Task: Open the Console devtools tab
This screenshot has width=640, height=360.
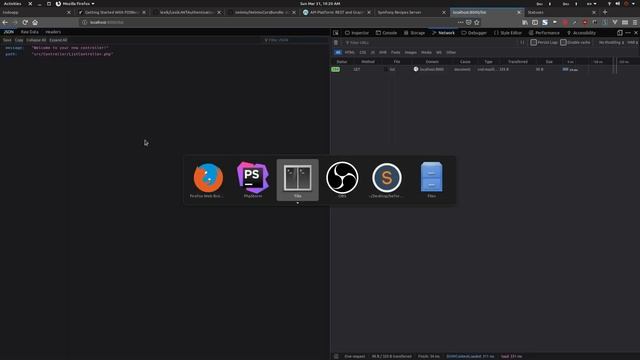Action: tap(386, 33)
